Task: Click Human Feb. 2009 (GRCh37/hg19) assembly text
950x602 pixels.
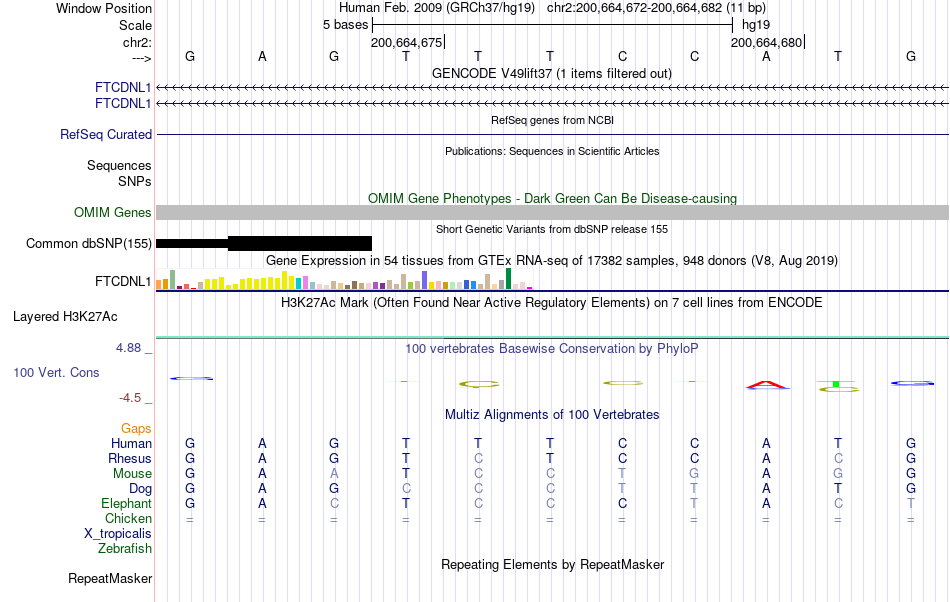Action: [437, 8]
